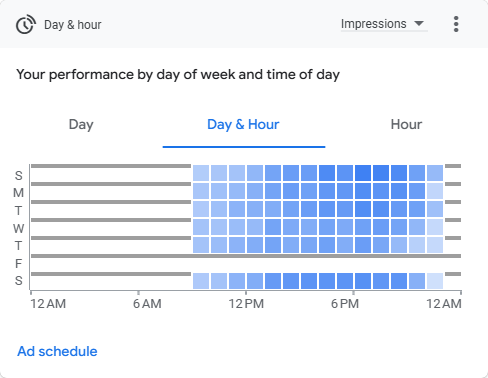
Task: Click the Friday gray schedule bar
Action: (246, 256)
